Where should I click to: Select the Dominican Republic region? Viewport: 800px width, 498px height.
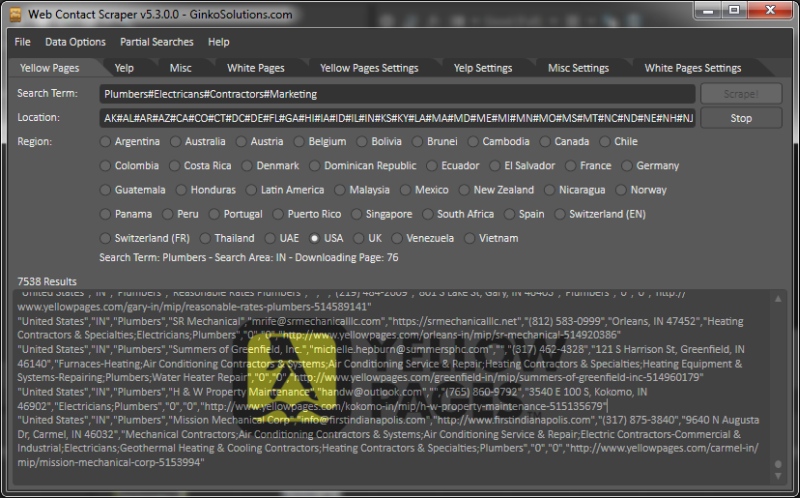pos(363,165)
